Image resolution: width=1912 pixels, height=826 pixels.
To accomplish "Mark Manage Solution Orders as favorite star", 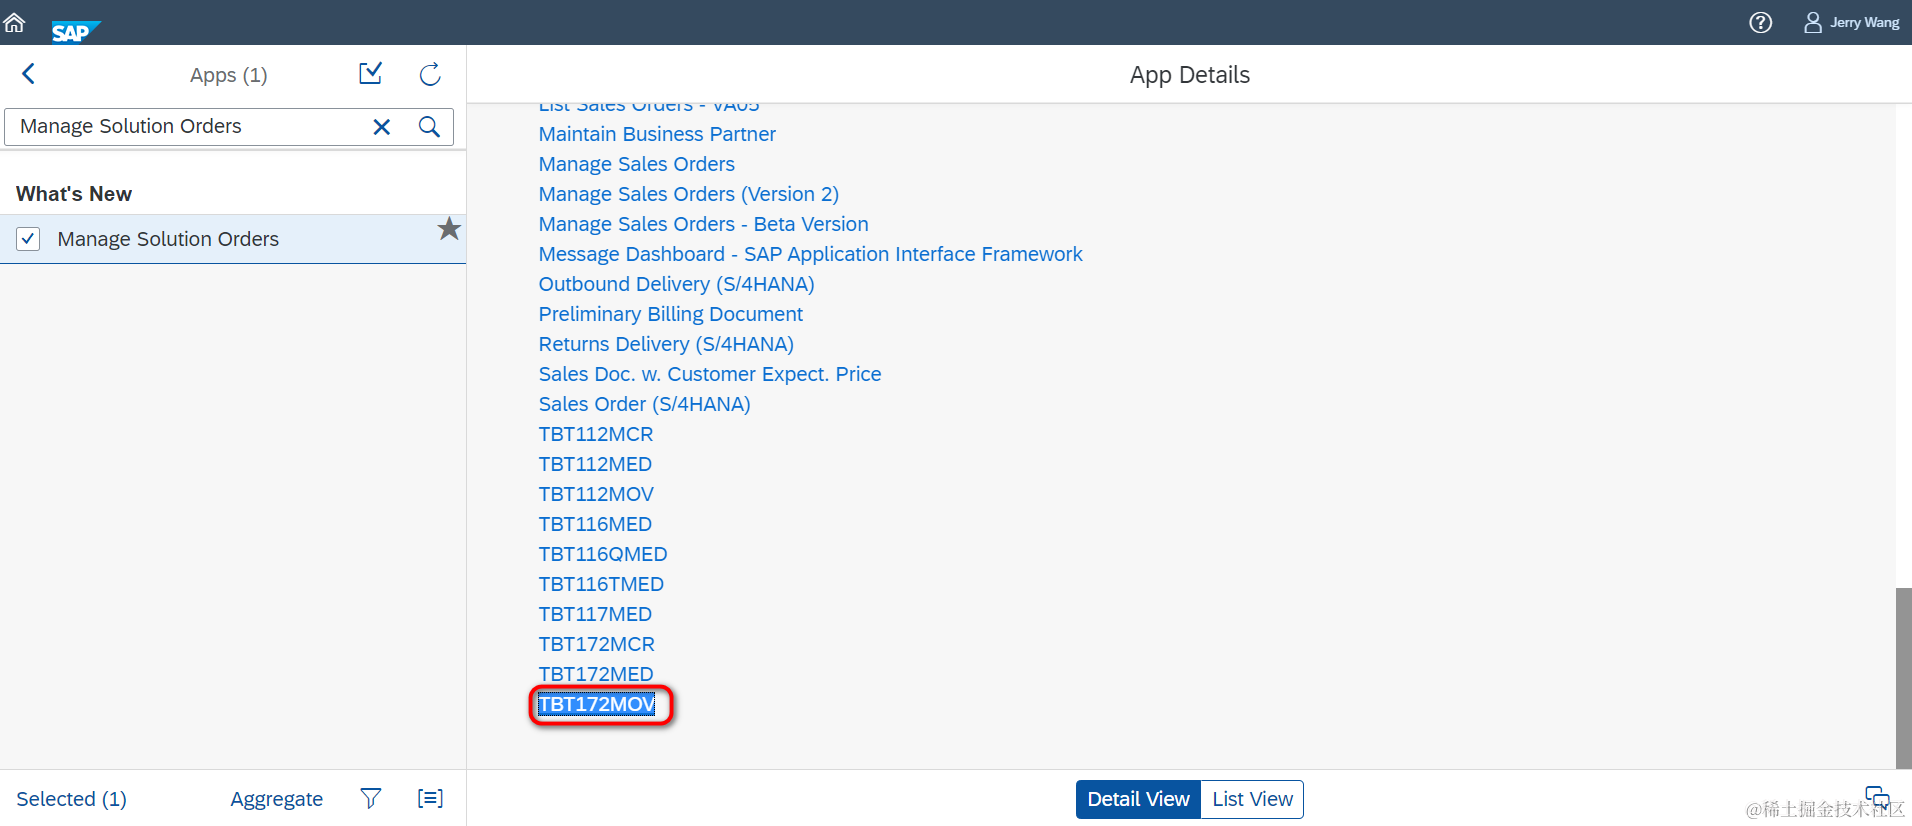I will point(449,229).
